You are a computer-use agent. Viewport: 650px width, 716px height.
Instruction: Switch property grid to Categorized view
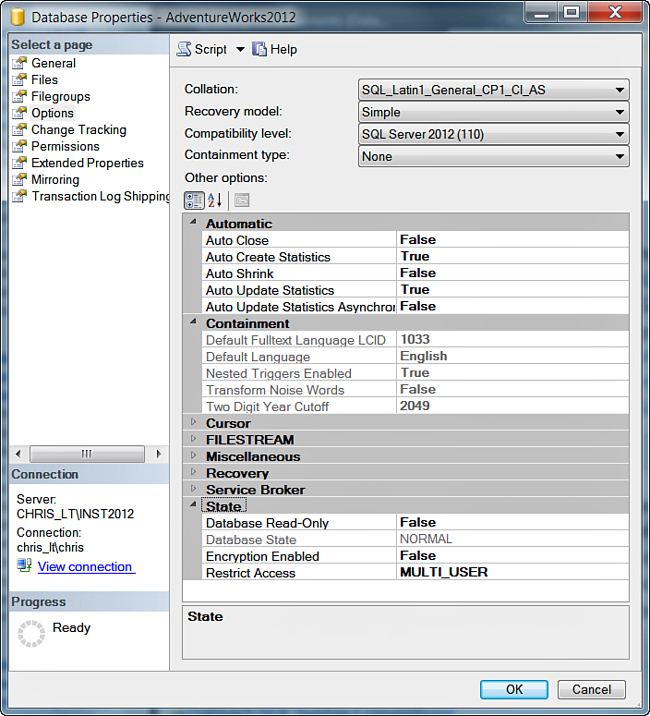pyautogui.click(x=194, y=200)
